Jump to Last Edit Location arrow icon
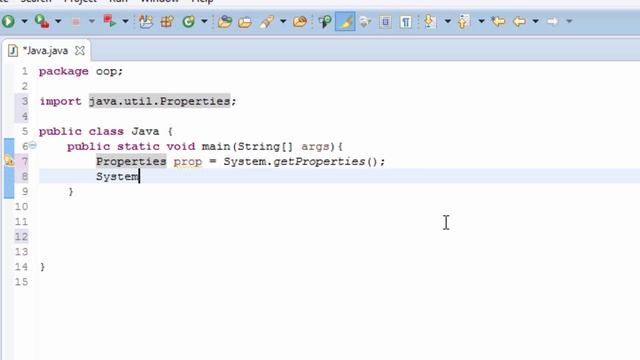Screen dimensions: 640x360 click(x=498, y=21)
